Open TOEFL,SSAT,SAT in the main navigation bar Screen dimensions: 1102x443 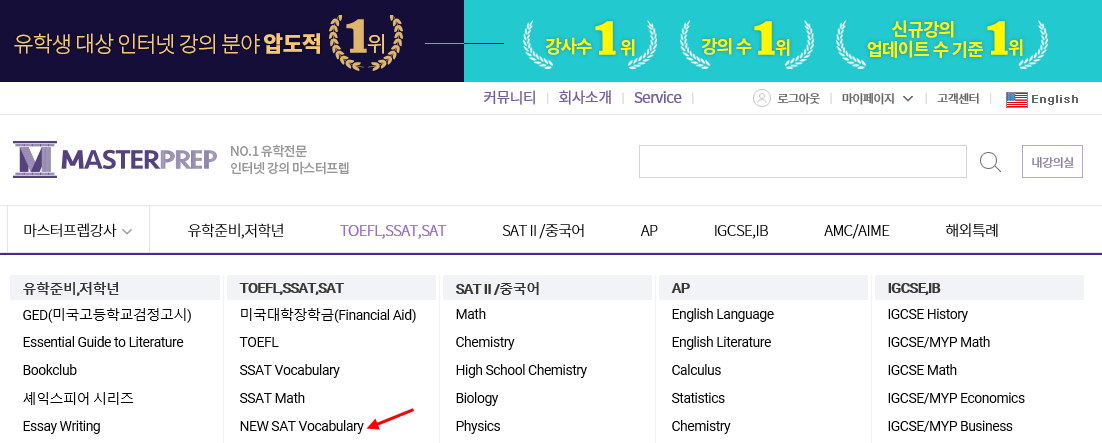click(393, 230)
